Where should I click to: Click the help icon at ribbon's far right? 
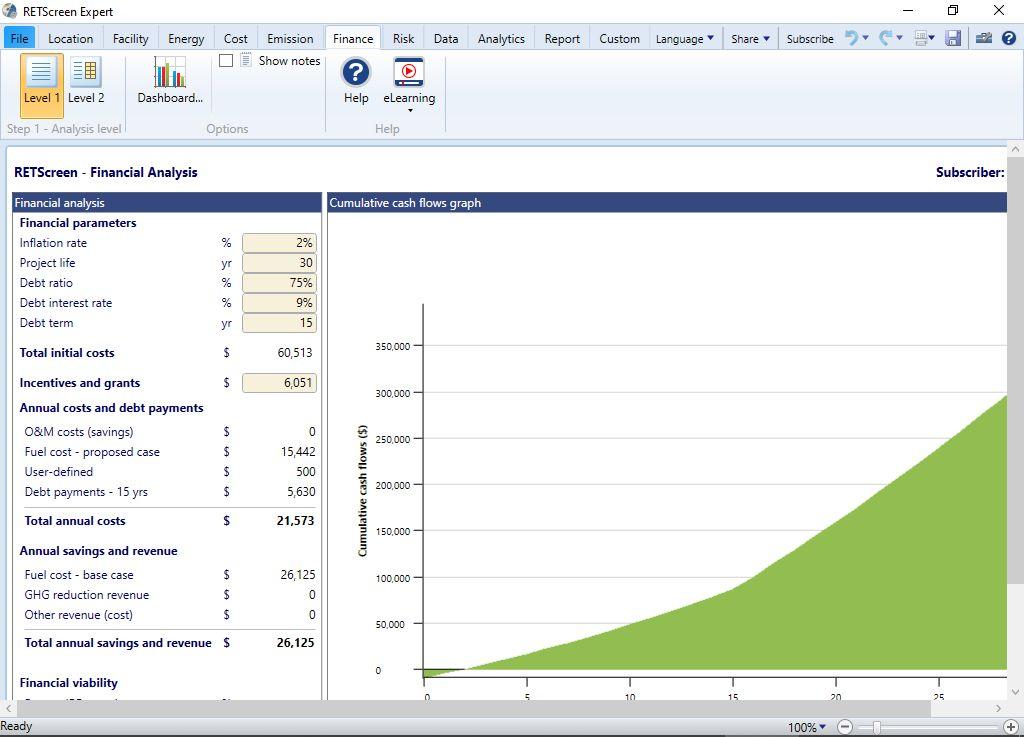tap(1009, 39)
